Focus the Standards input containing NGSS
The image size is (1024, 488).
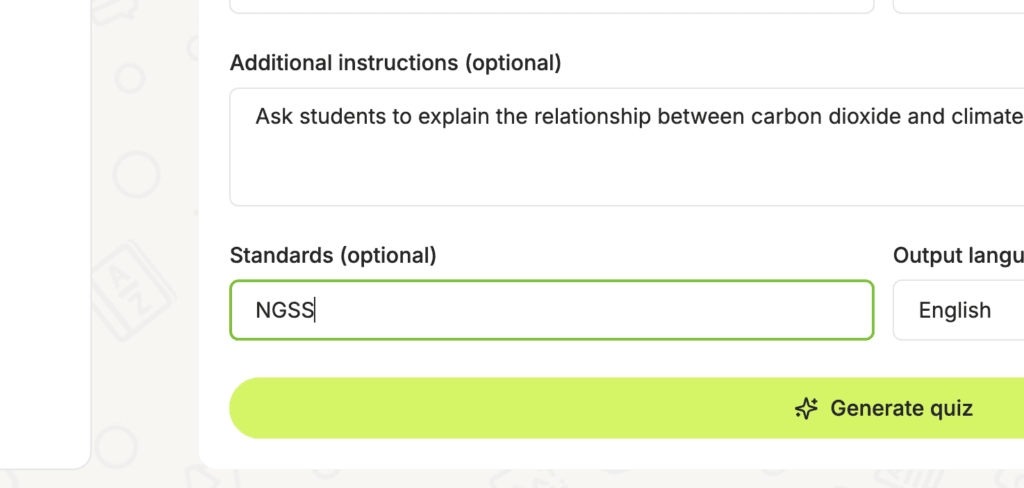tap(552, 310)
